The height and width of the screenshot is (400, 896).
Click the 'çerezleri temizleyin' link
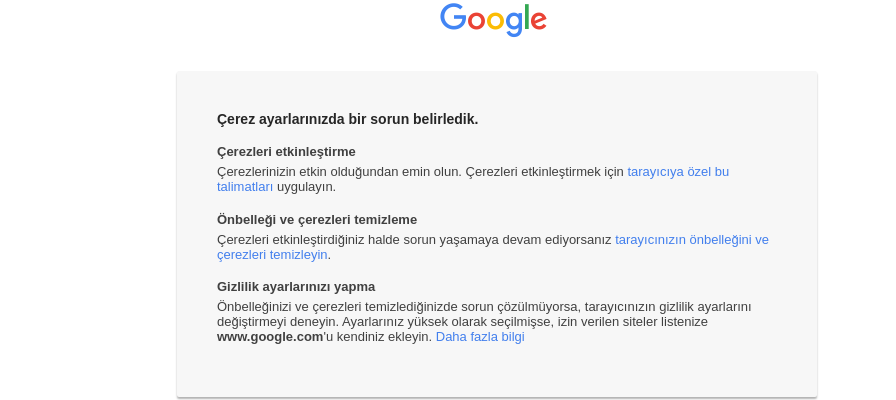coord(272,255)
